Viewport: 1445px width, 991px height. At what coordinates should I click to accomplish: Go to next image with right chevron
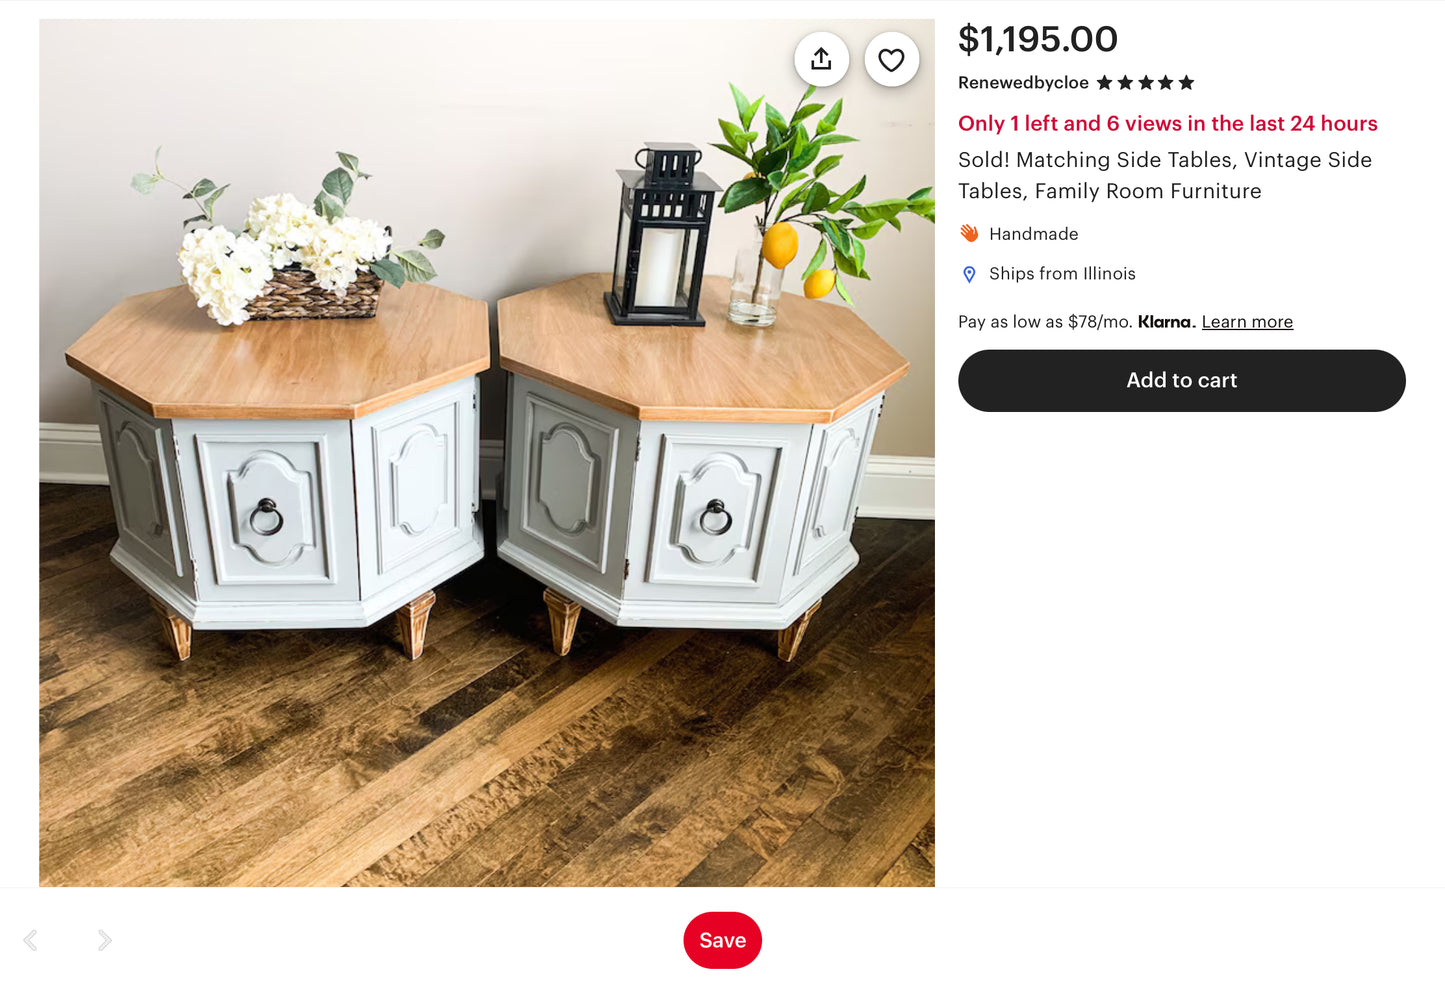[104, 940]
